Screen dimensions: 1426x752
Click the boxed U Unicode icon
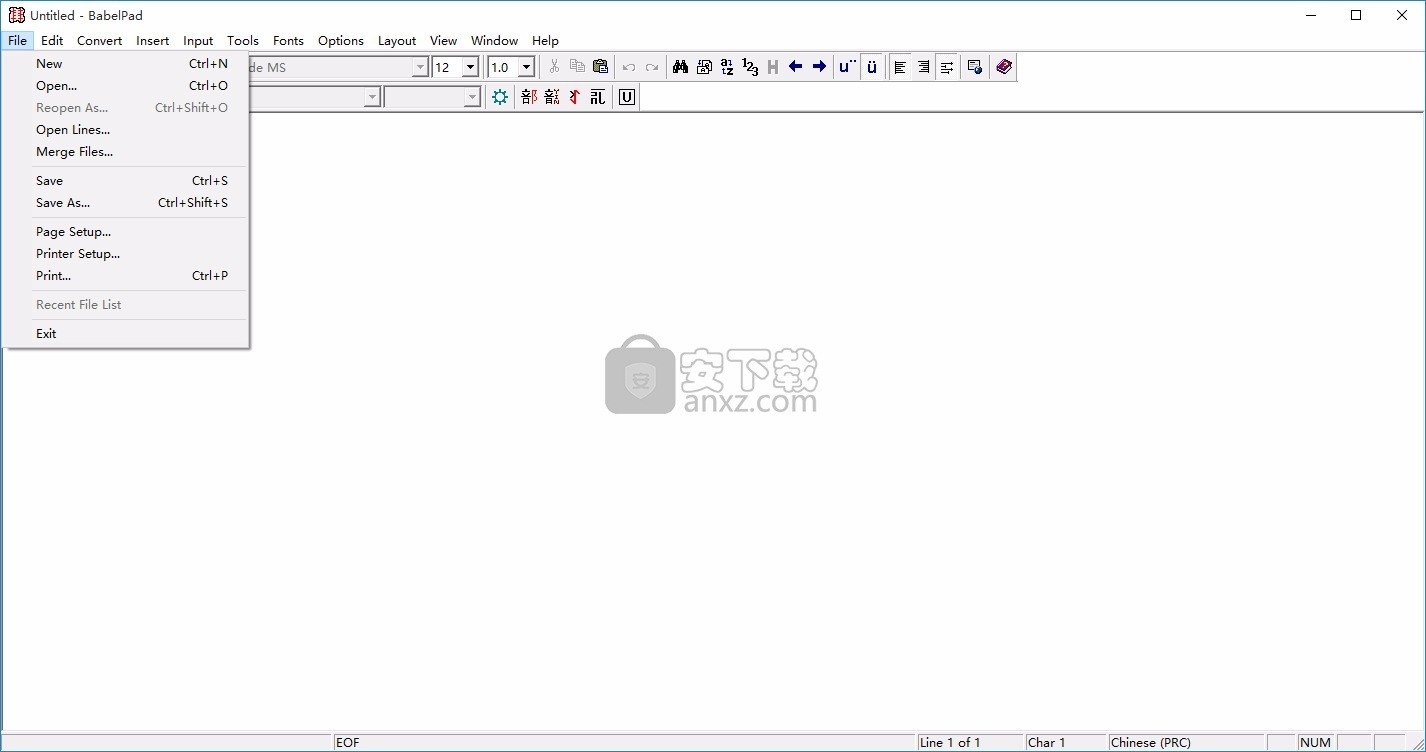pos(627,97)
